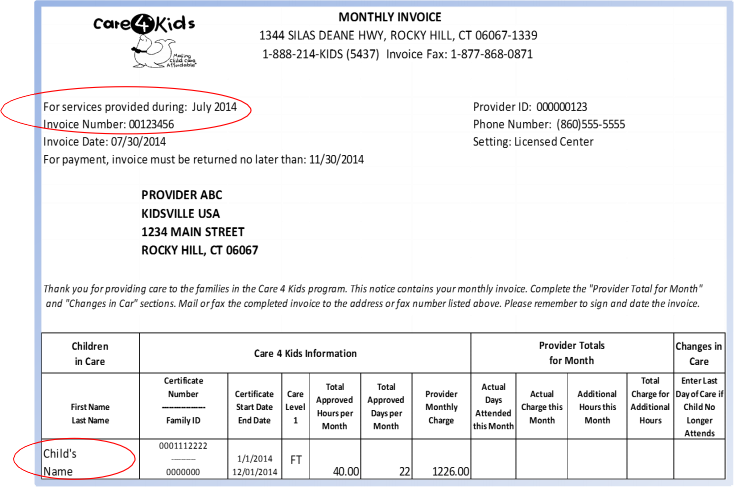Click the Setting: Licensed Center text
734x487 pixels.
tap(533, 142)
